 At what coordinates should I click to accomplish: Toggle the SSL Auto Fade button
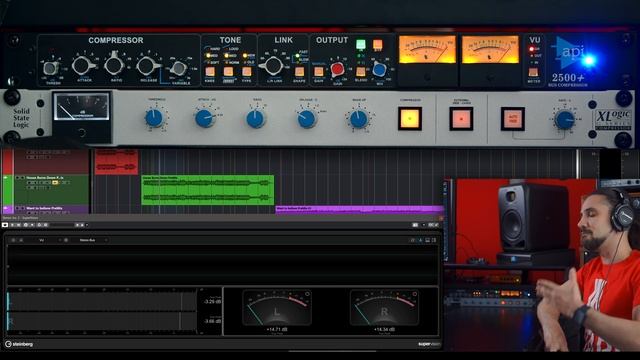[x=513, y=119]
